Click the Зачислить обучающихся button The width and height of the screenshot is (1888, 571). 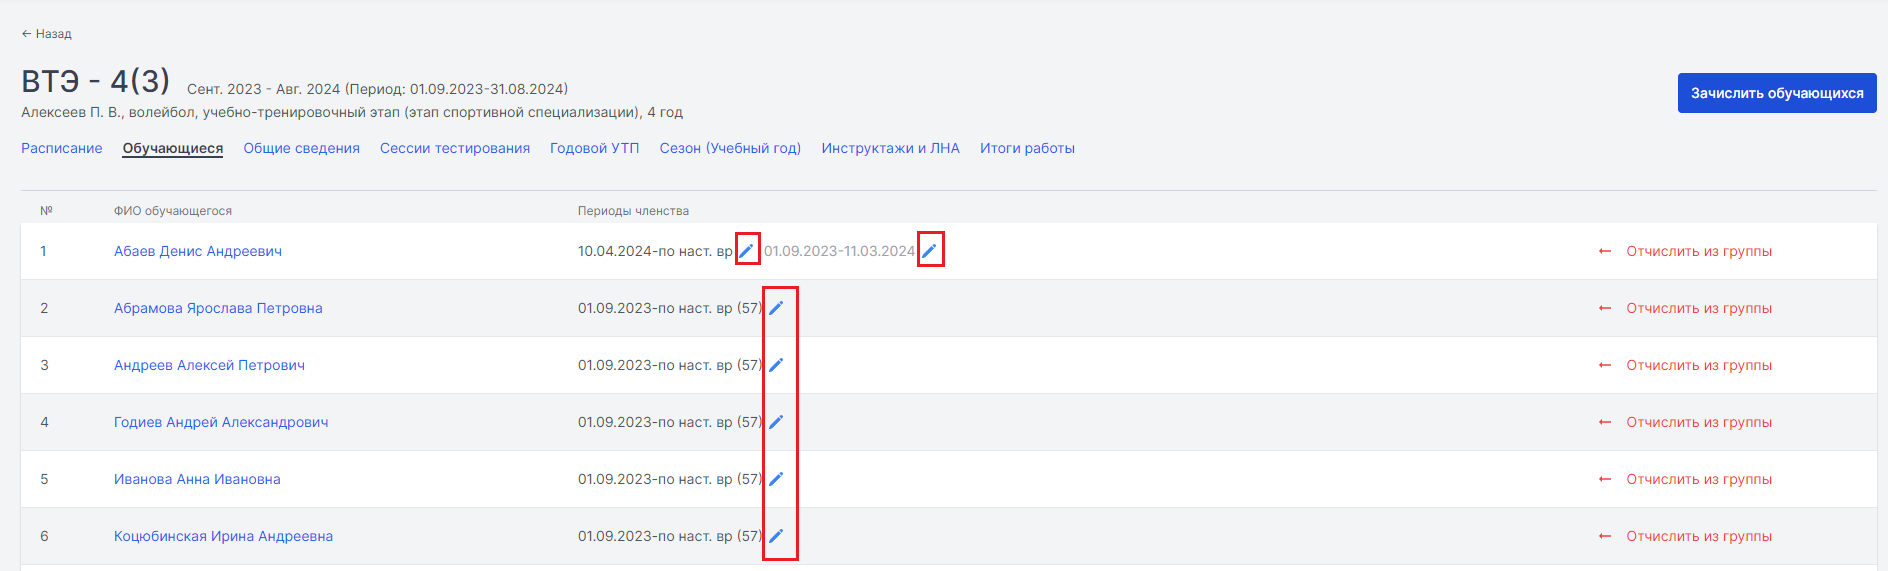pyautogui.click(x=1777, y=93)
